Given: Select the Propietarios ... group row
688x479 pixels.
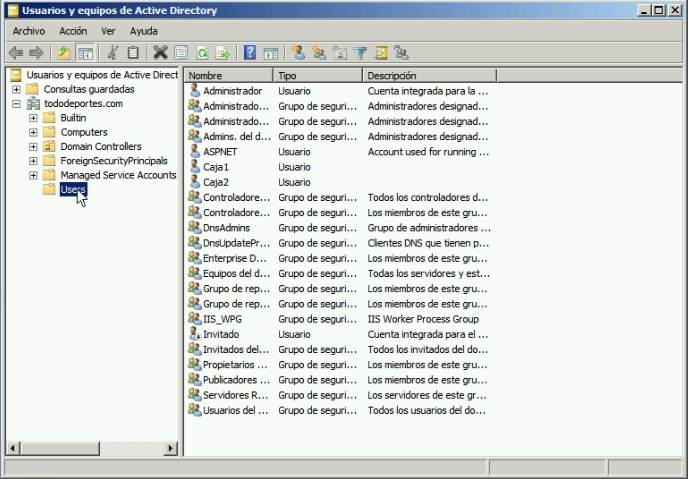Looking at the screenshot, I should coord(339,365).
